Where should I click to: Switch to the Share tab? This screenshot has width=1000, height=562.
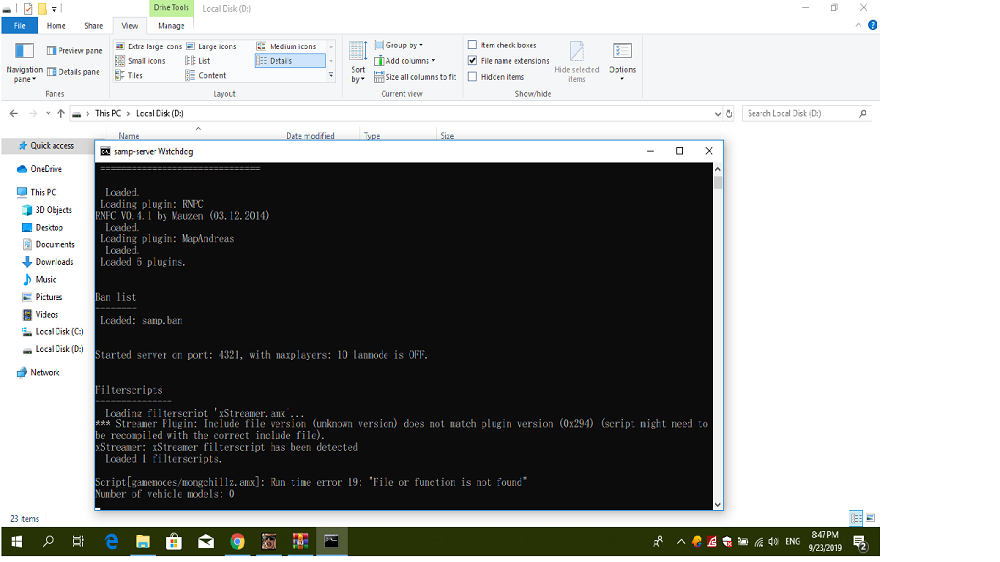point(94,26)
